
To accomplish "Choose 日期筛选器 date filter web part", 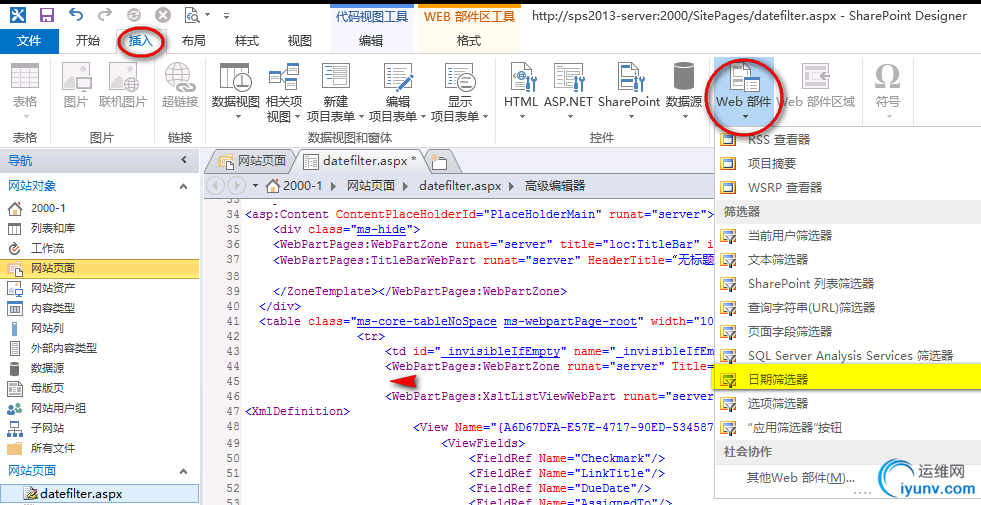I will tap(847, 379).
